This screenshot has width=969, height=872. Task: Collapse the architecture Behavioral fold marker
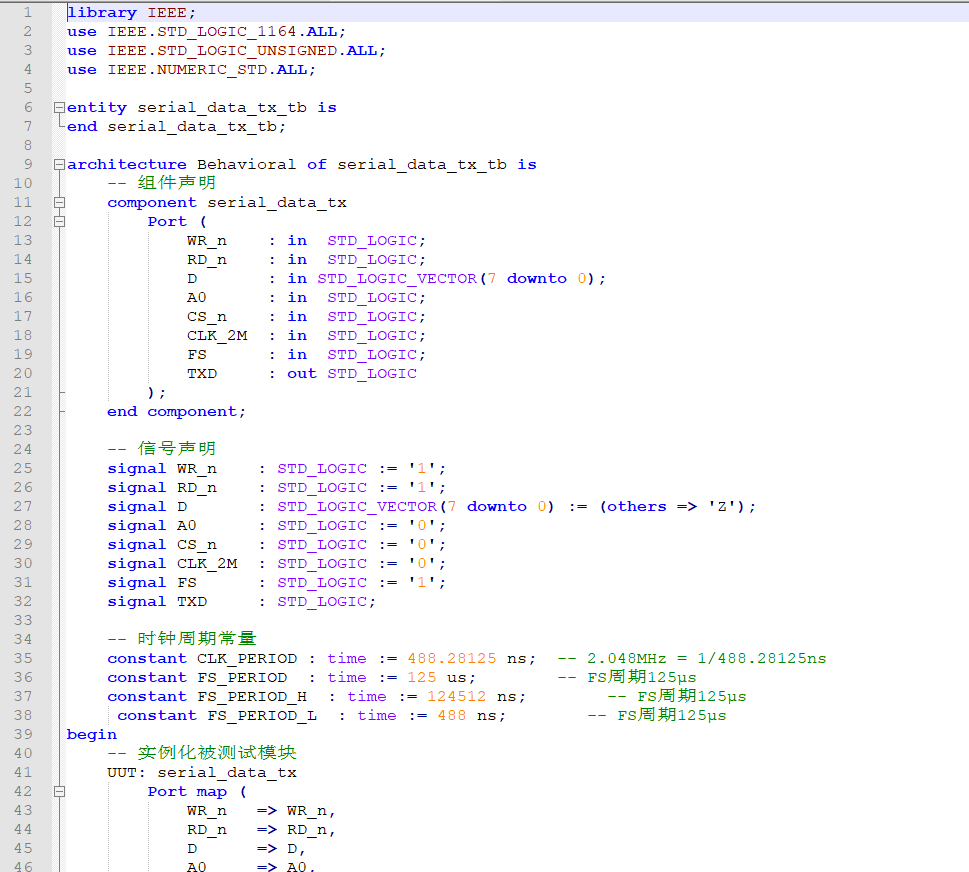[60, 165]
